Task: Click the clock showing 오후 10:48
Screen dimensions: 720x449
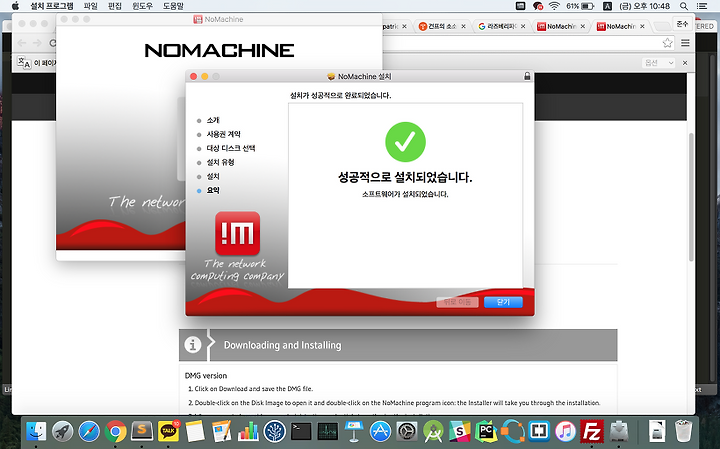Action: tap(645, 6)
